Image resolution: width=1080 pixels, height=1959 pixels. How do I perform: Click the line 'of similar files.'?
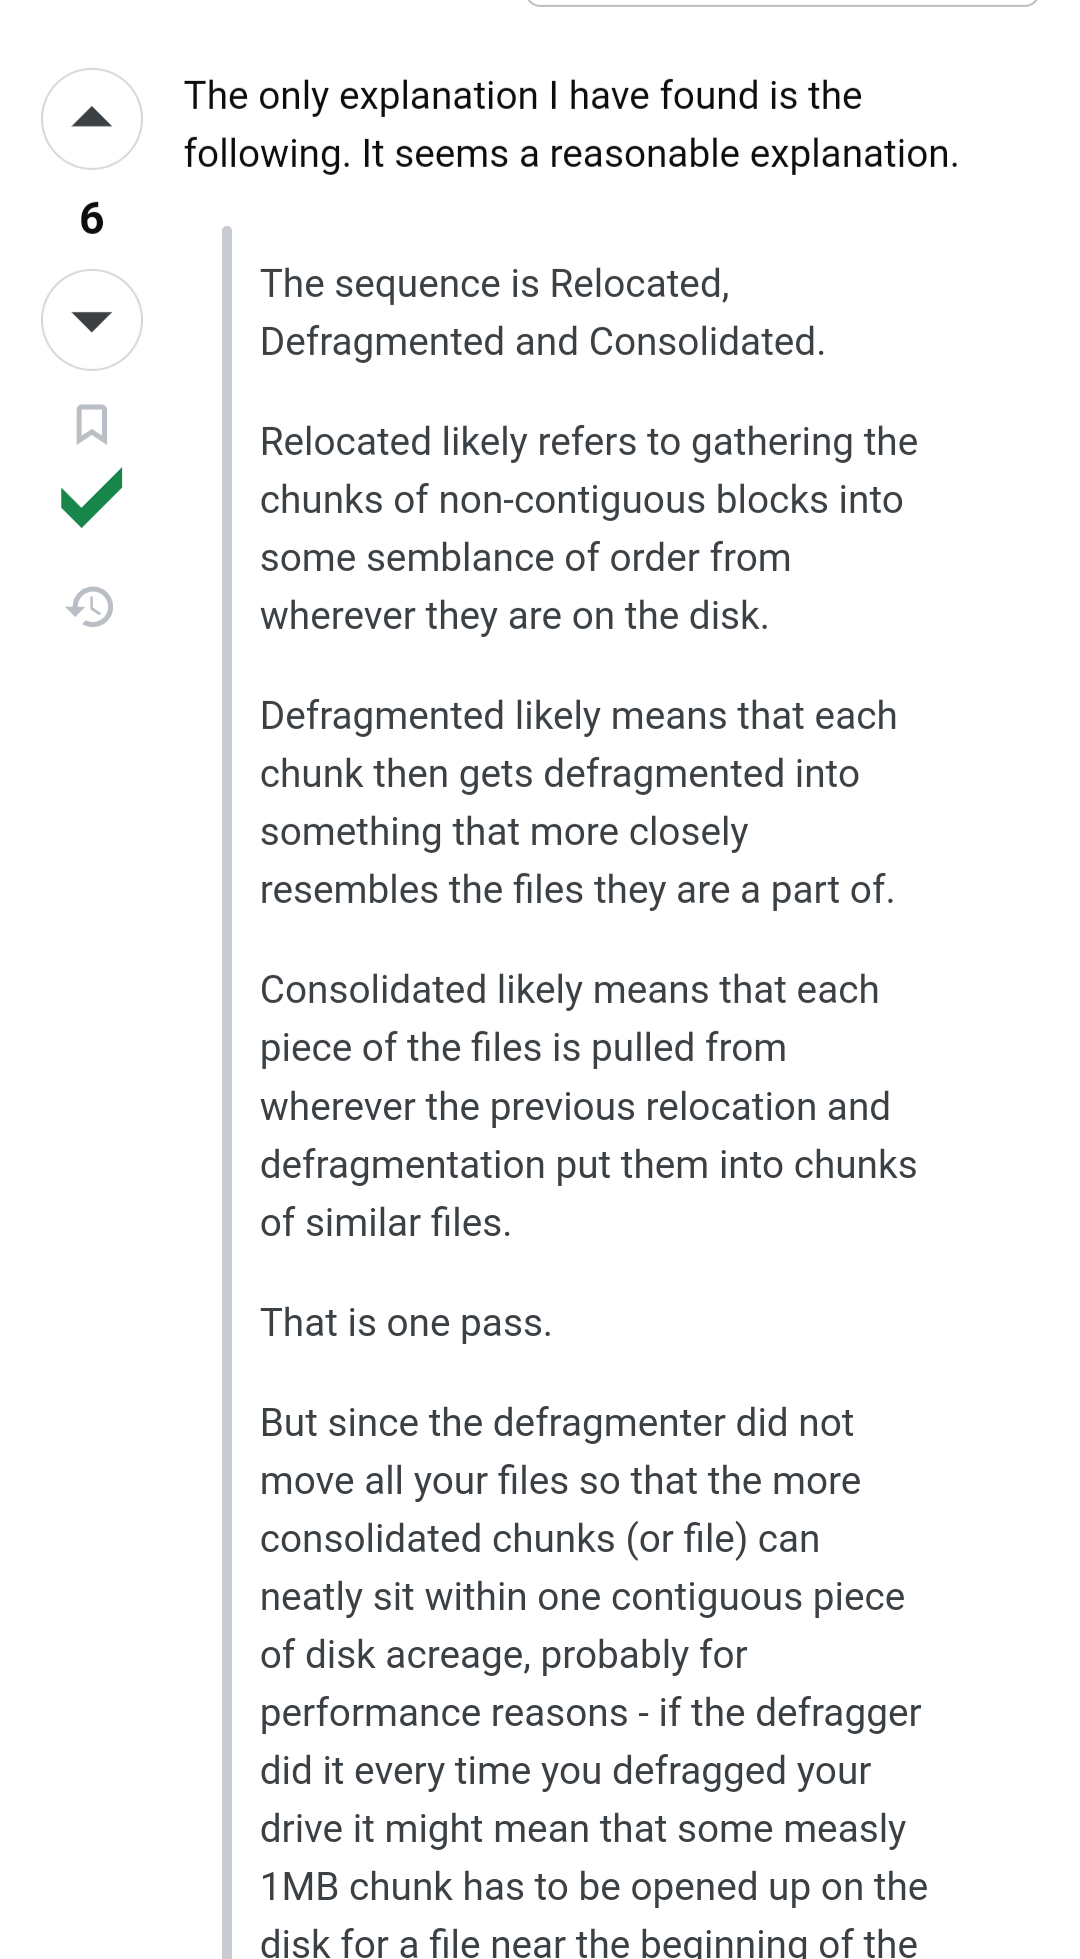385,1223
